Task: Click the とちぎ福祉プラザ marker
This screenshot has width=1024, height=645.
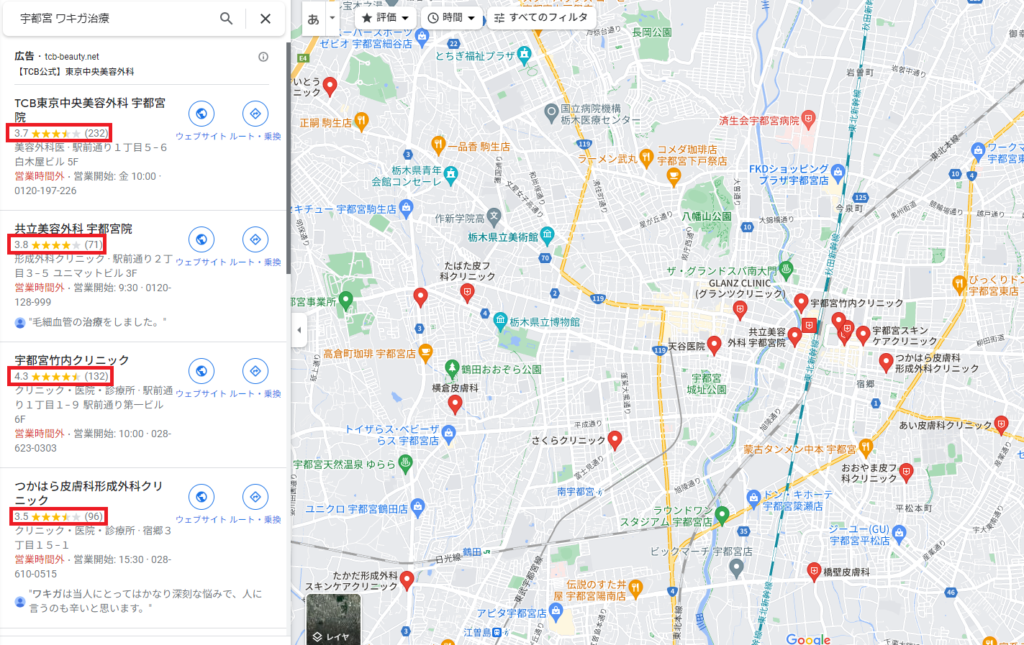Action: [524, 55]
